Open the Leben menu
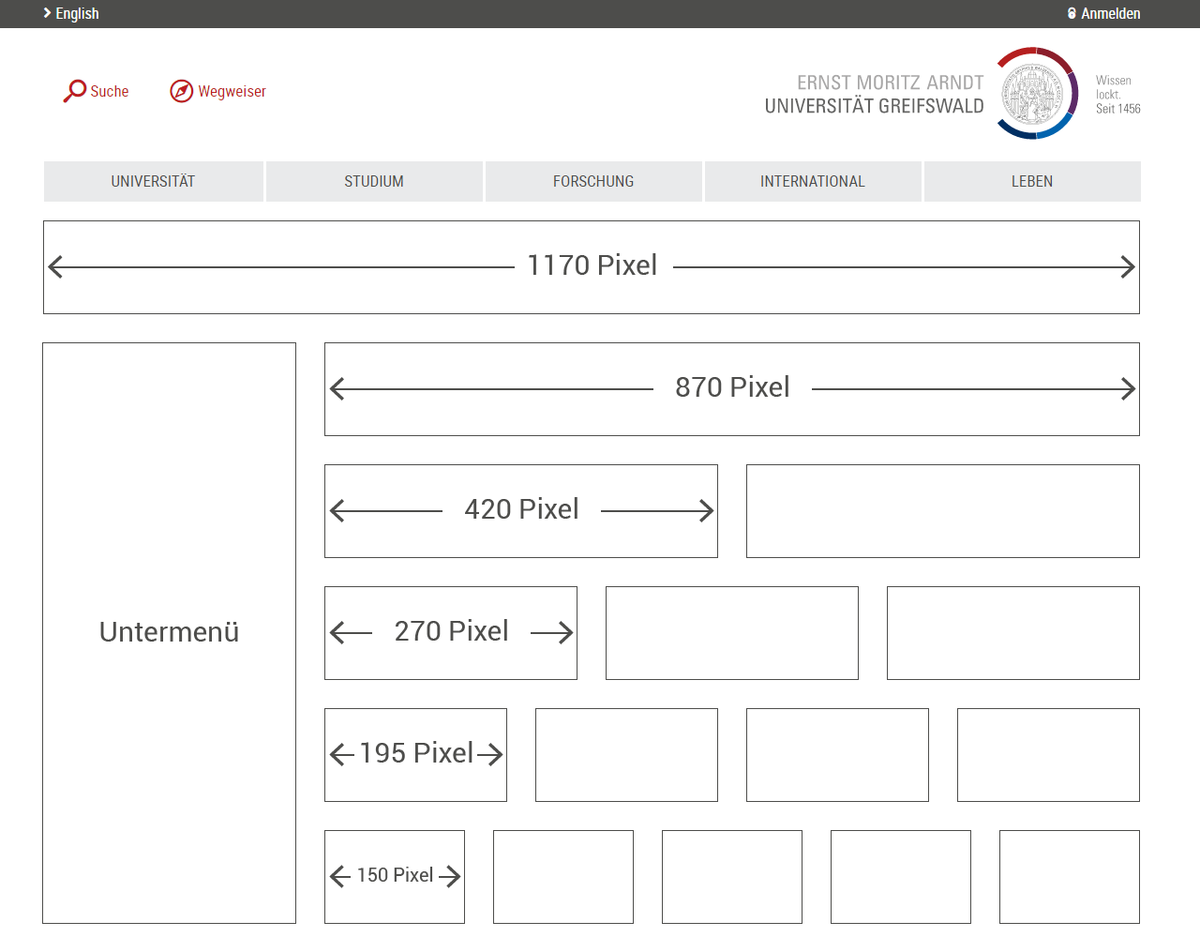Image resolution: width=1200 pixels, height=952 pixels. [1032, 181]
